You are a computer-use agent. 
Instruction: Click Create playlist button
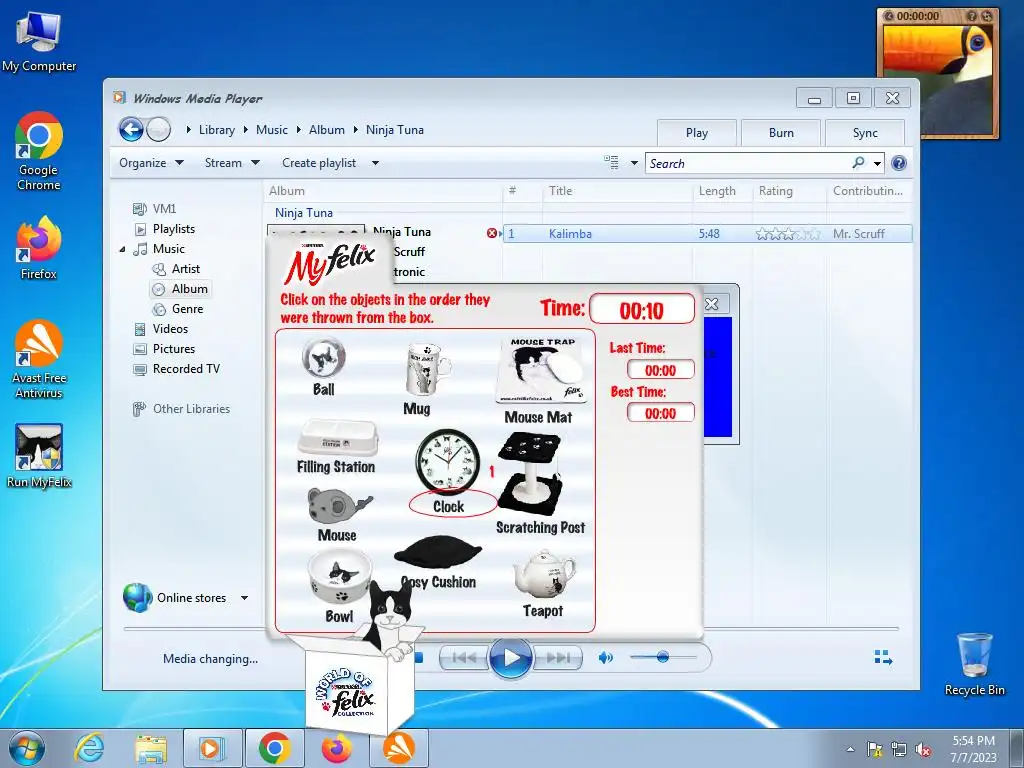coord(319,163)
